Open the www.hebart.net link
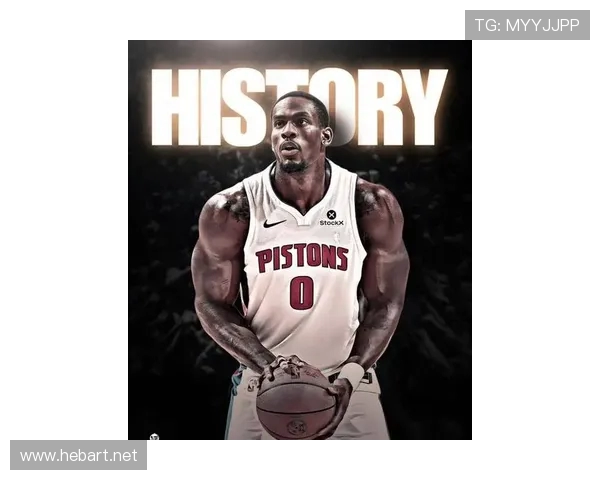This screenshot has width=600, height=480. coord(78,456)
